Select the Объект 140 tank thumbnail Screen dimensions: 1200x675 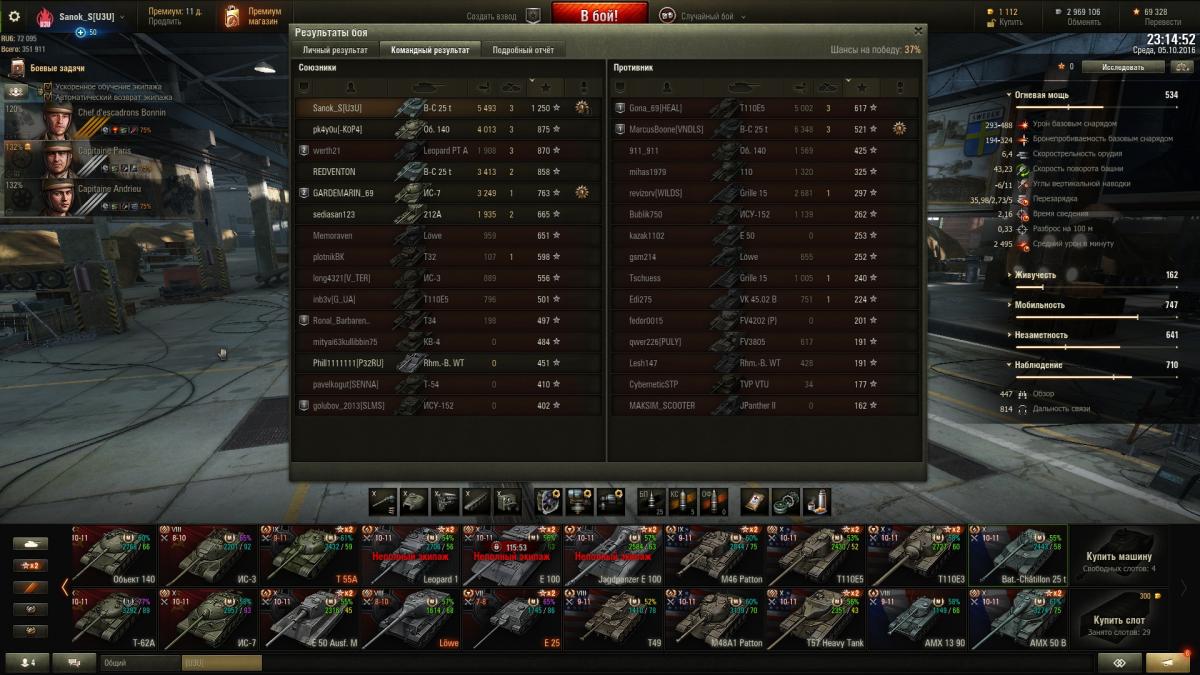tap(115, 555)
